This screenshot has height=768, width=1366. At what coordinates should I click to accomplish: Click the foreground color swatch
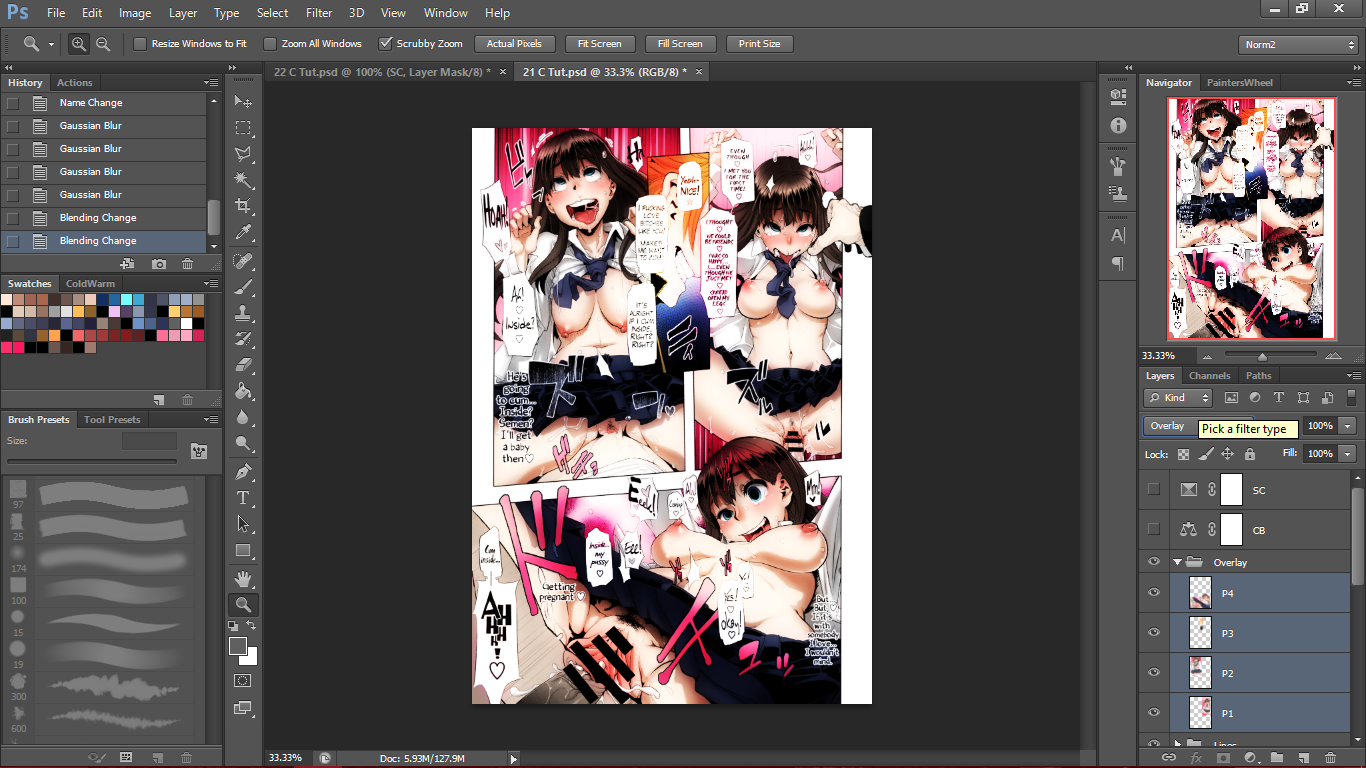pos(238,646)
